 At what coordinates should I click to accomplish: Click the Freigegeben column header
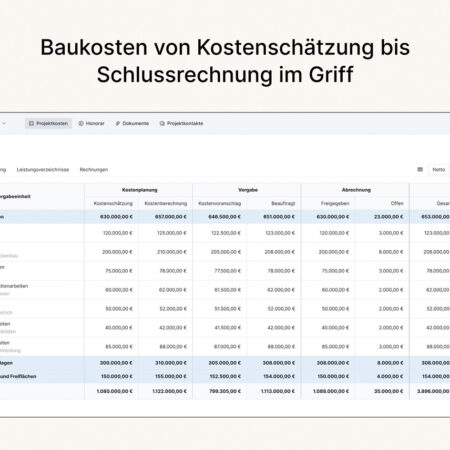335,203
